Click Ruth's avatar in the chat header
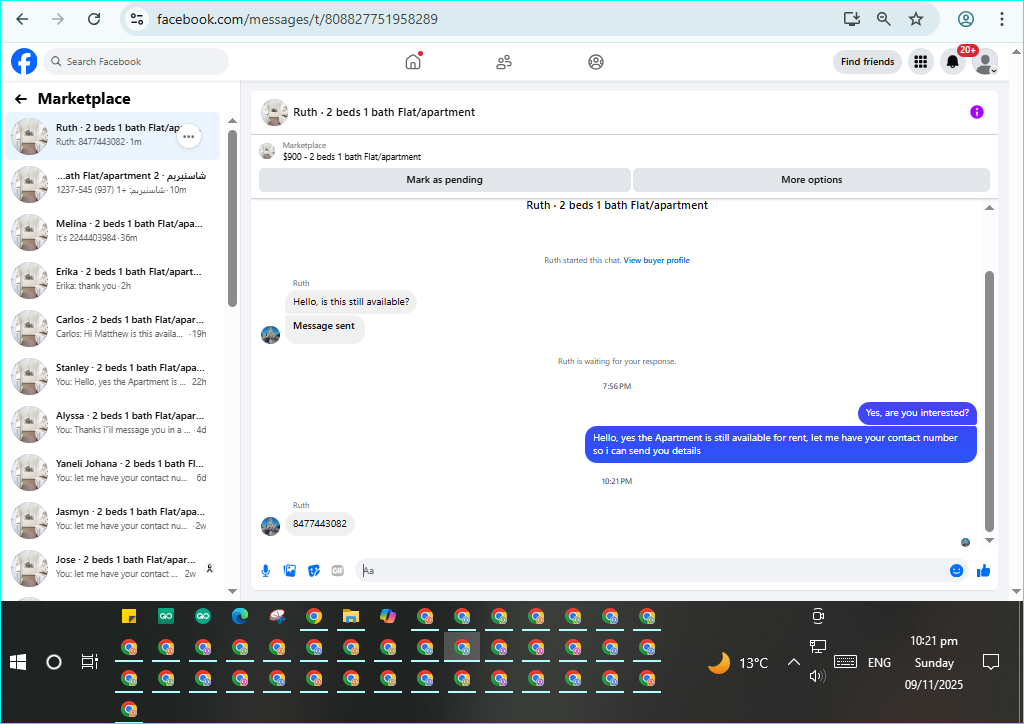Image resolution: width=1024 pixels, height=724 pixels. coord(274,112)
